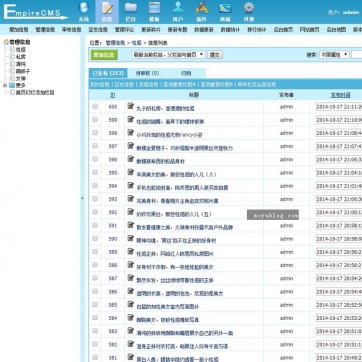Image resolution: width=362 pixels, height=362 pixels.
Task: Open the 信息 (Information) top navigation icon
Action: pos(107,12)
